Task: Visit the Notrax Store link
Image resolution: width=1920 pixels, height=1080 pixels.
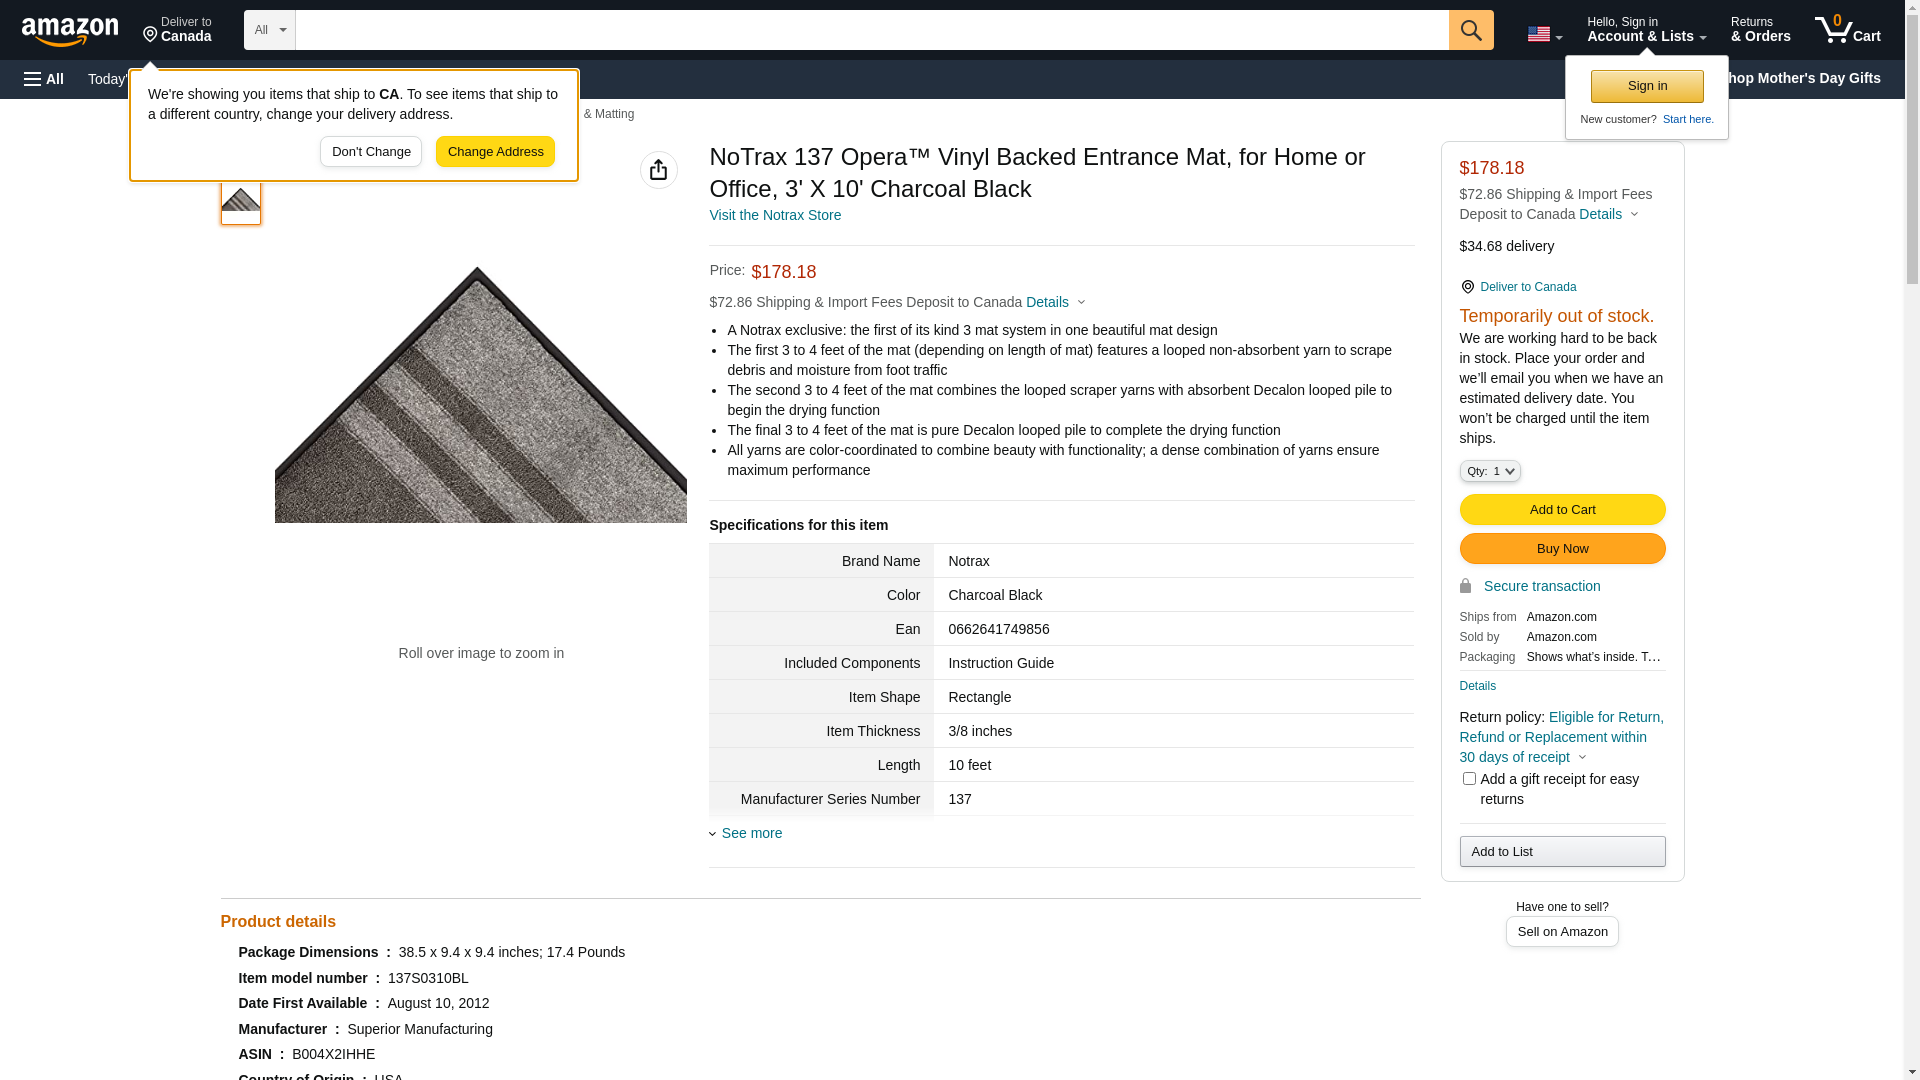Action: click(774, 215)
